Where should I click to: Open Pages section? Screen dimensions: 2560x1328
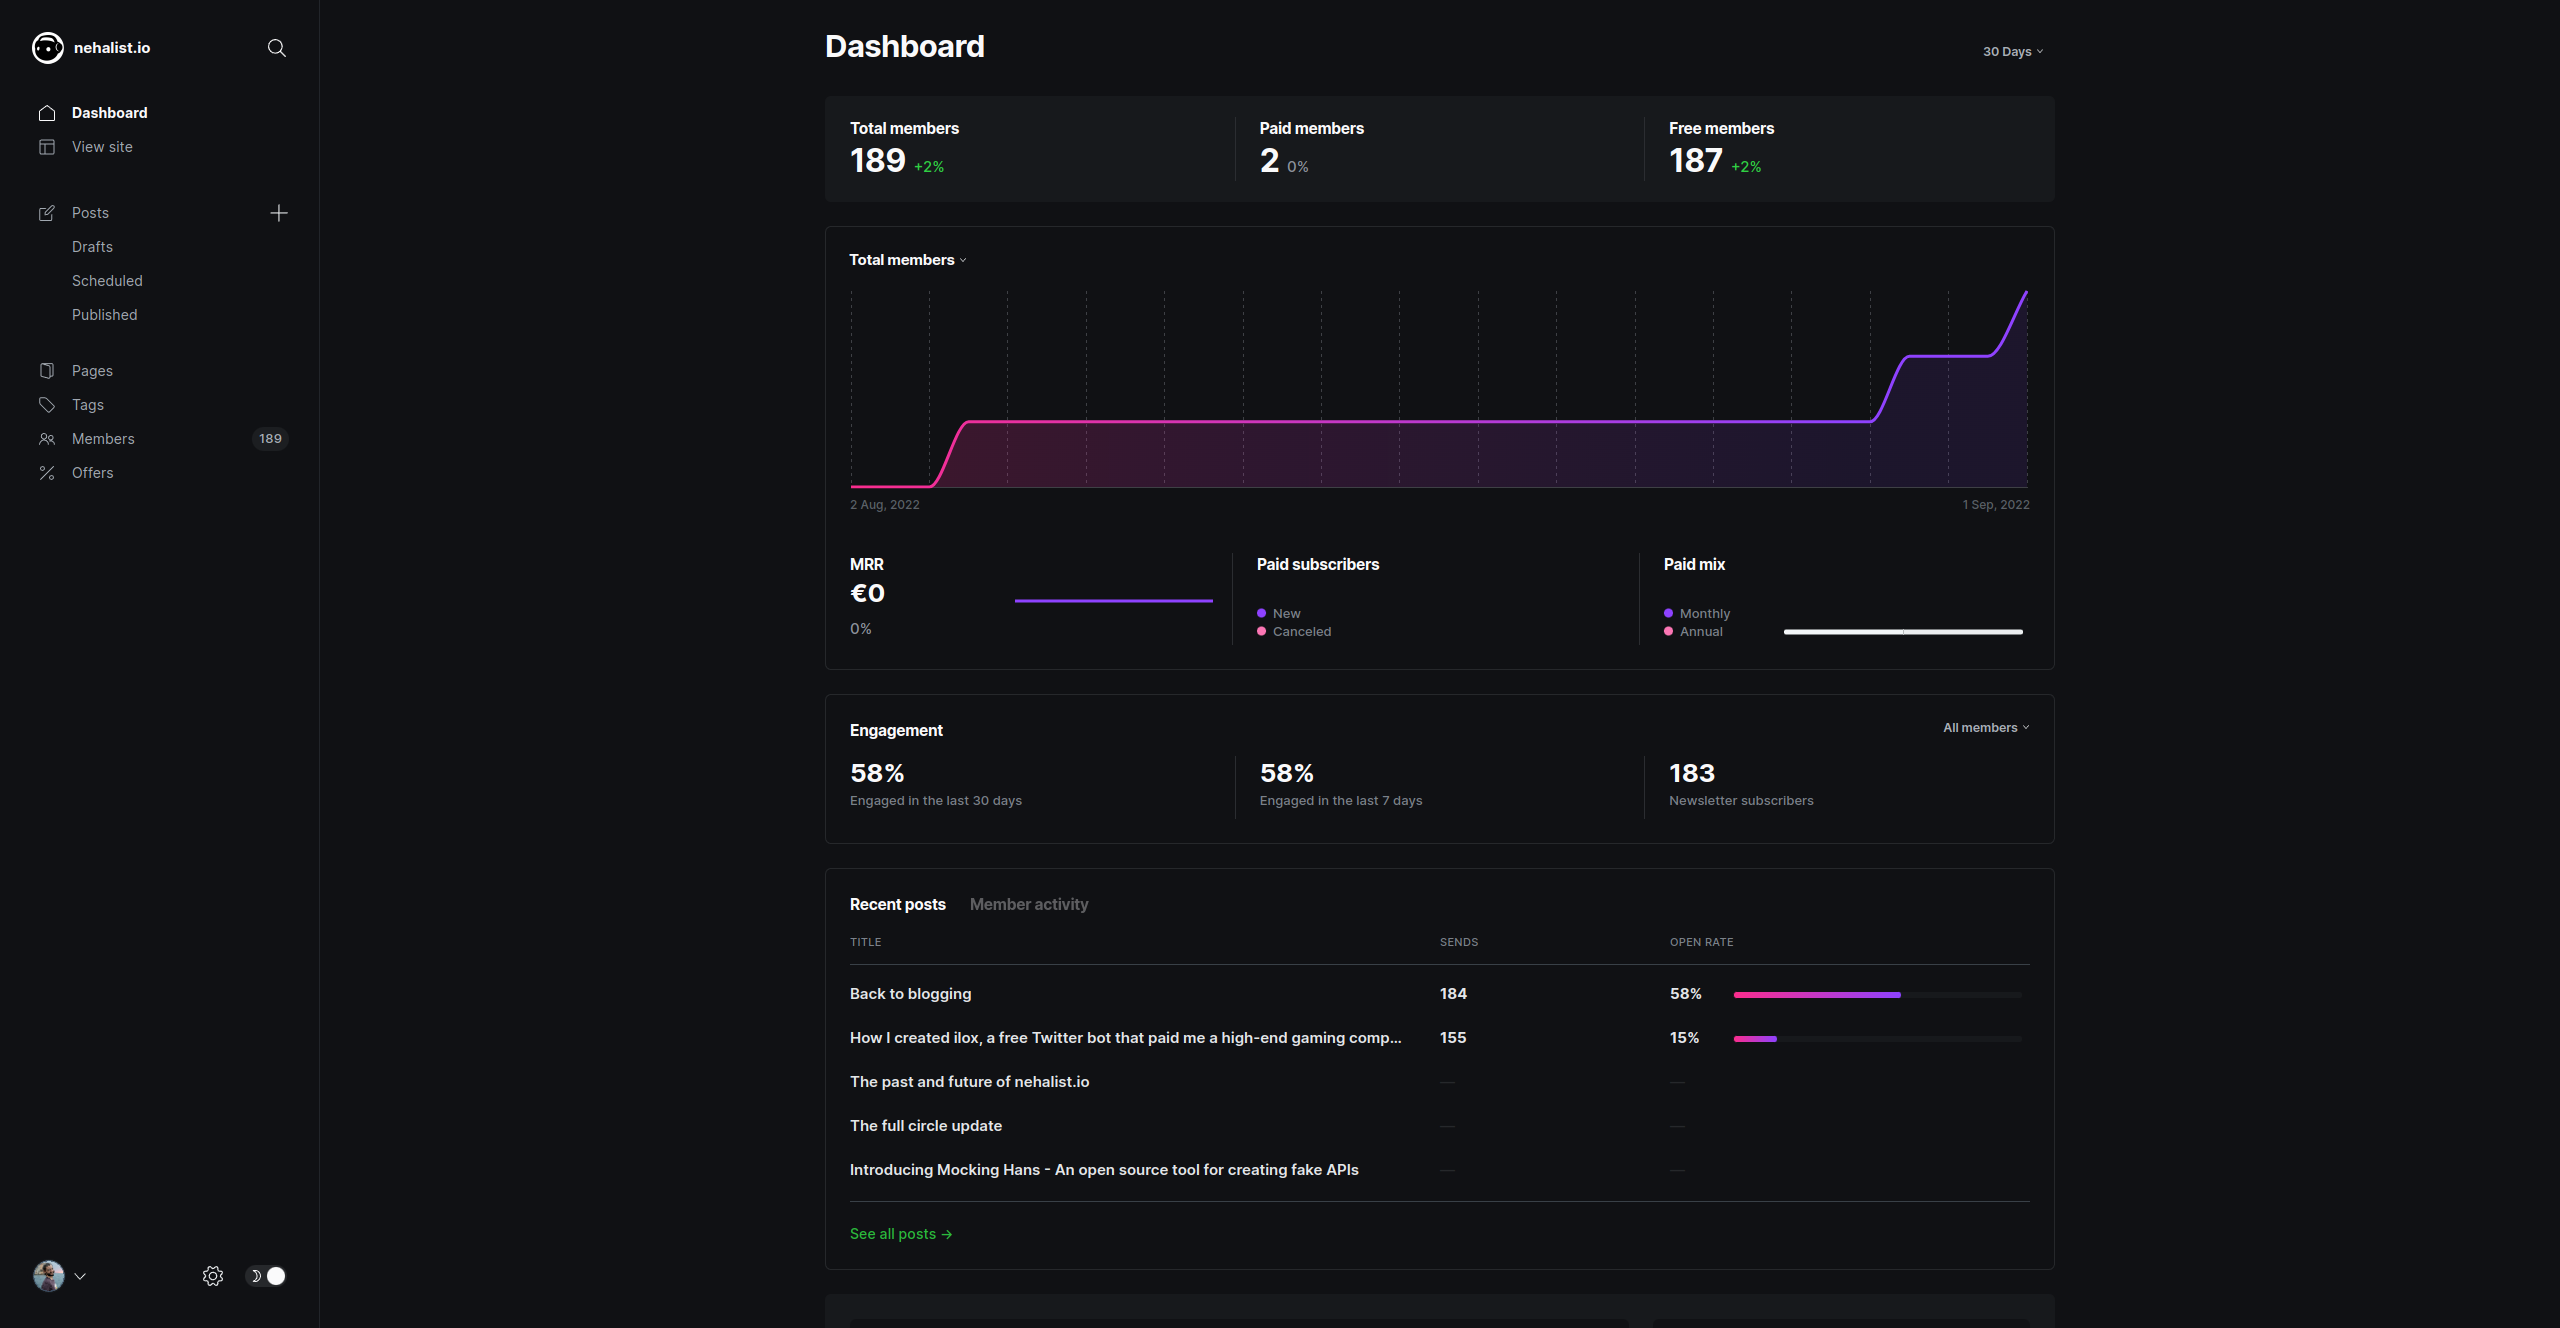[92, 371]
